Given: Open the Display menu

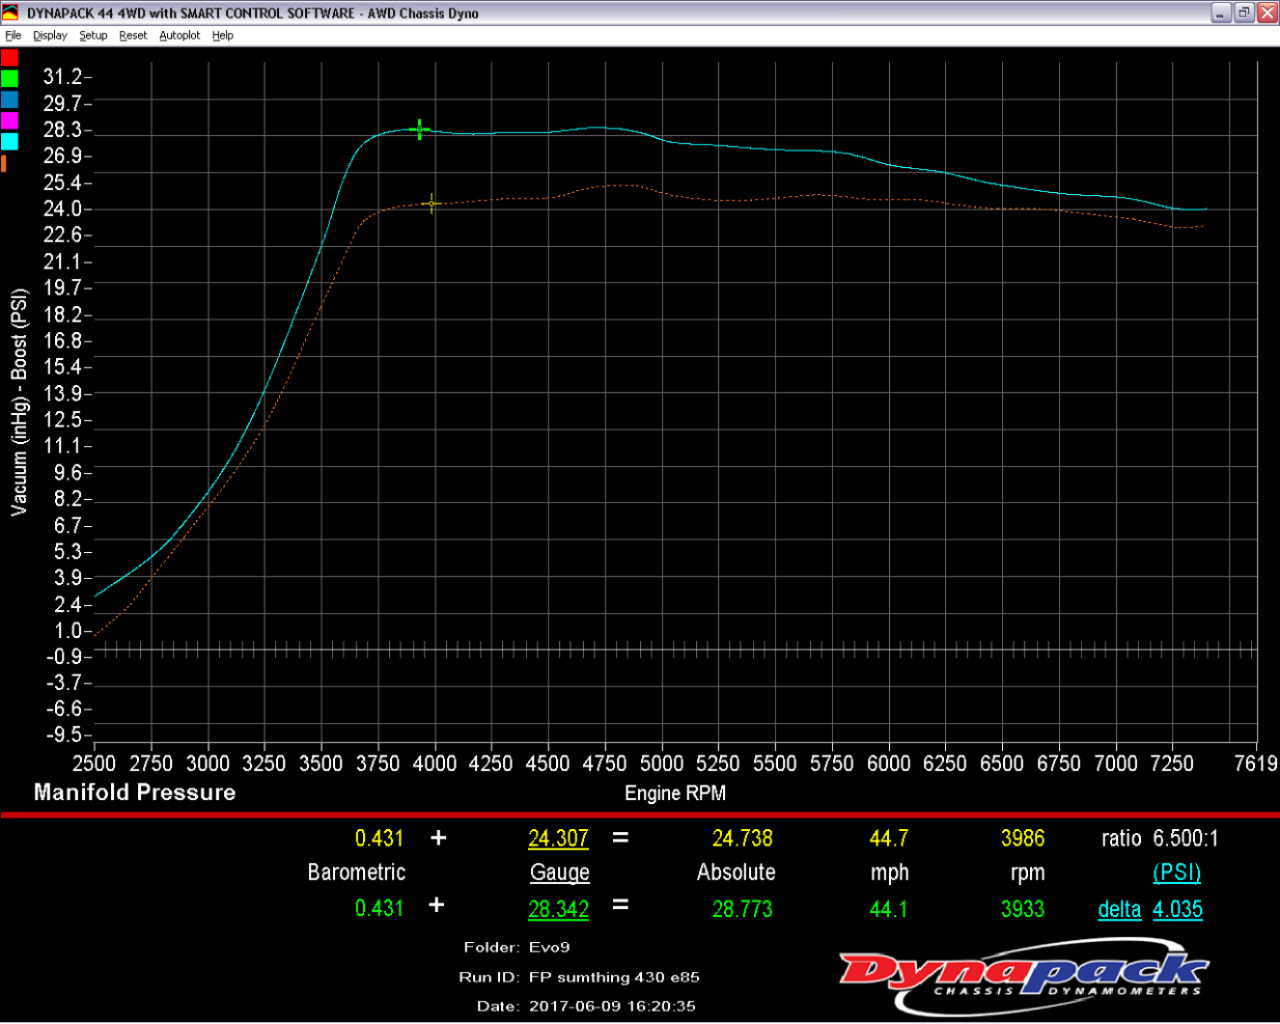Looking at the screenshot, I should pyautogui.click(x=50, y=35).
